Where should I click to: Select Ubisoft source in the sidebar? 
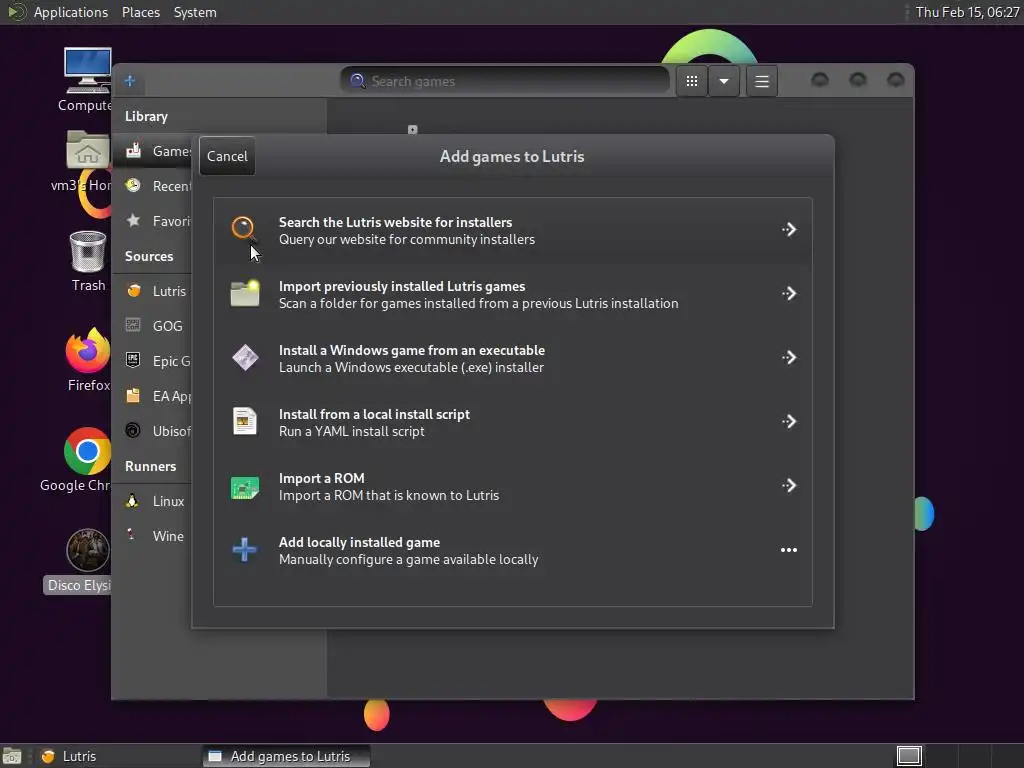152,431
